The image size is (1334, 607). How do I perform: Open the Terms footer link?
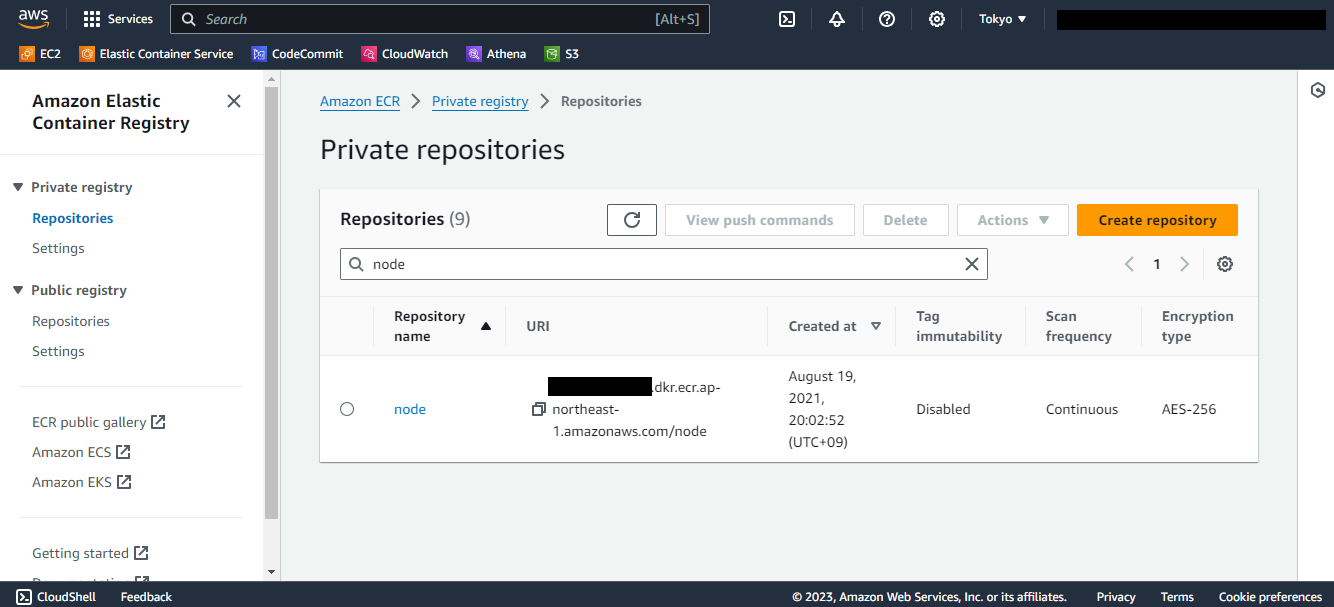[x=1177, y=597]
